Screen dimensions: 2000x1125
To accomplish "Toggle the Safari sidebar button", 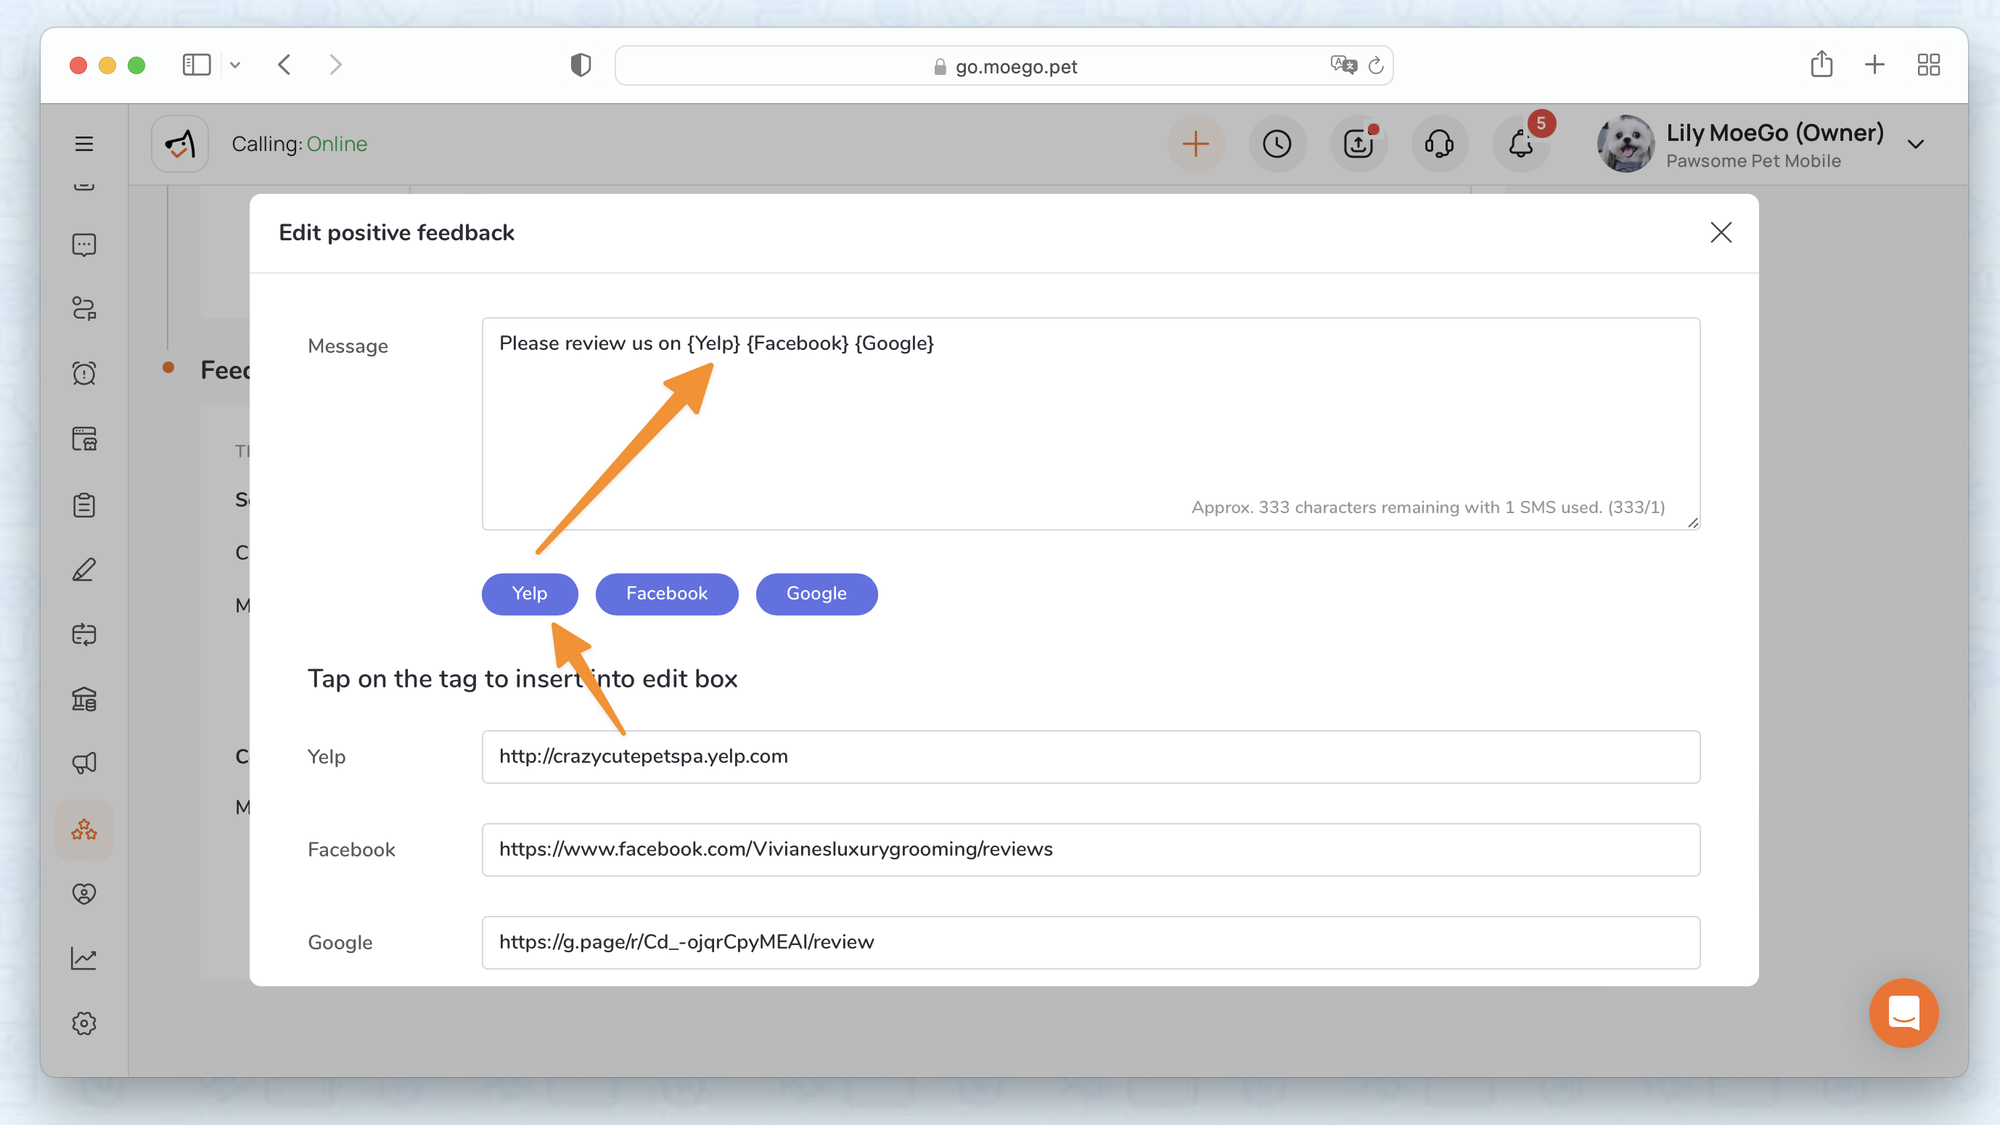I will point(197,65).
